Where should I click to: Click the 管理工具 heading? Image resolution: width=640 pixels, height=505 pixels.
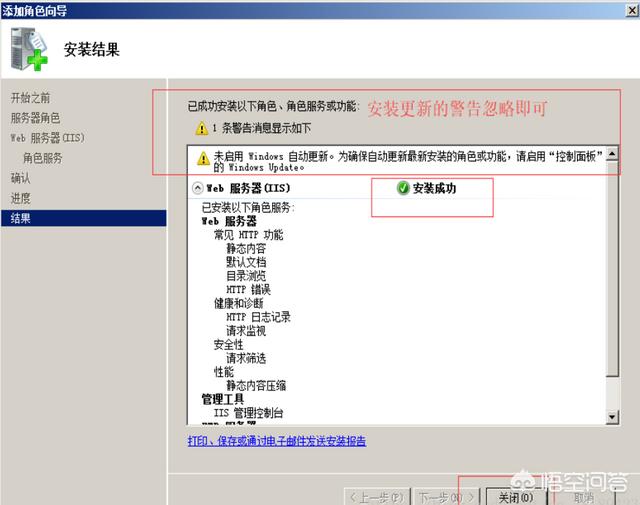click(223, 399)
